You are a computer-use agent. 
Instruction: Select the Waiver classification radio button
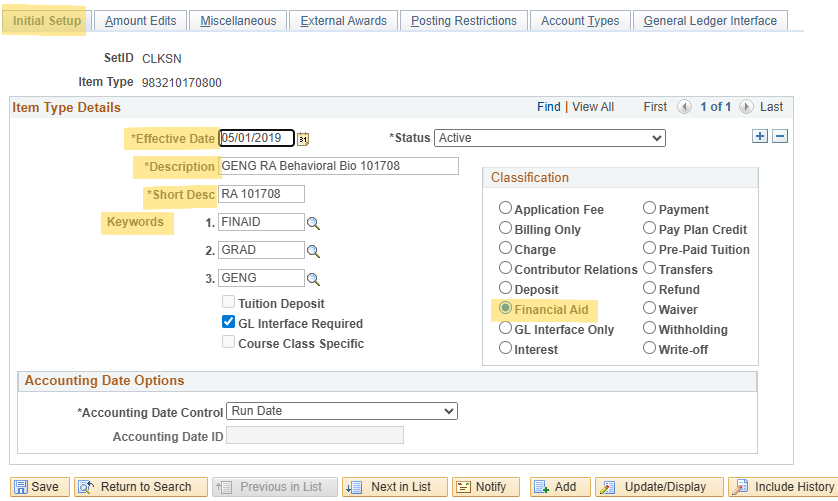point(650,309)
